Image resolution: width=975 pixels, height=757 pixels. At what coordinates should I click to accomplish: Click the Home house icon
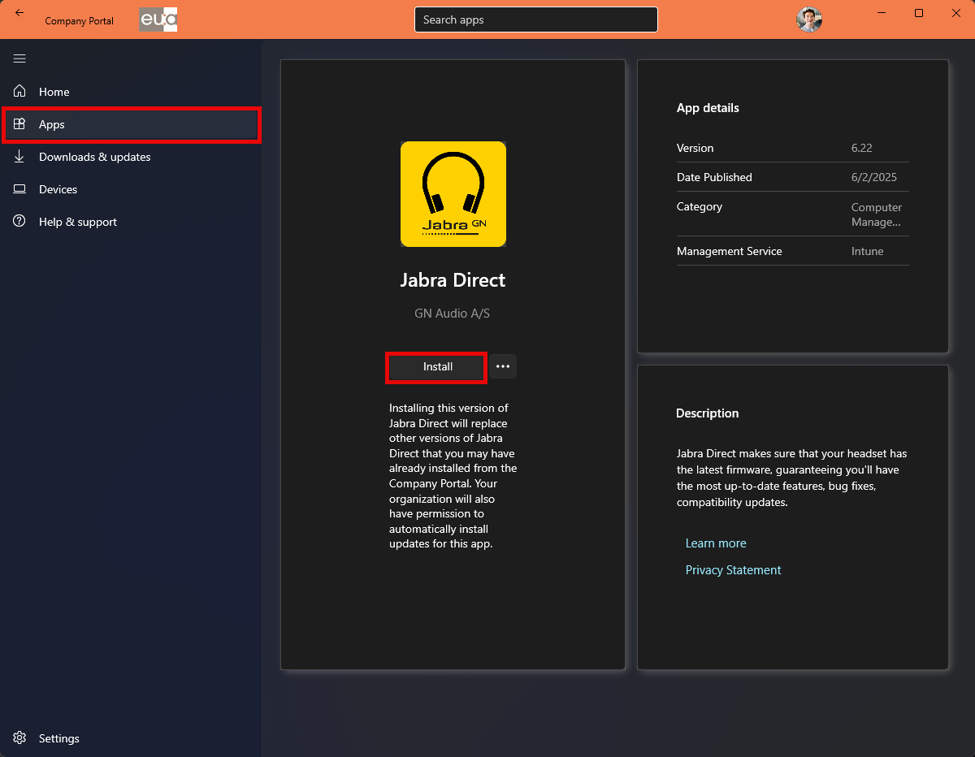point(19,91)
